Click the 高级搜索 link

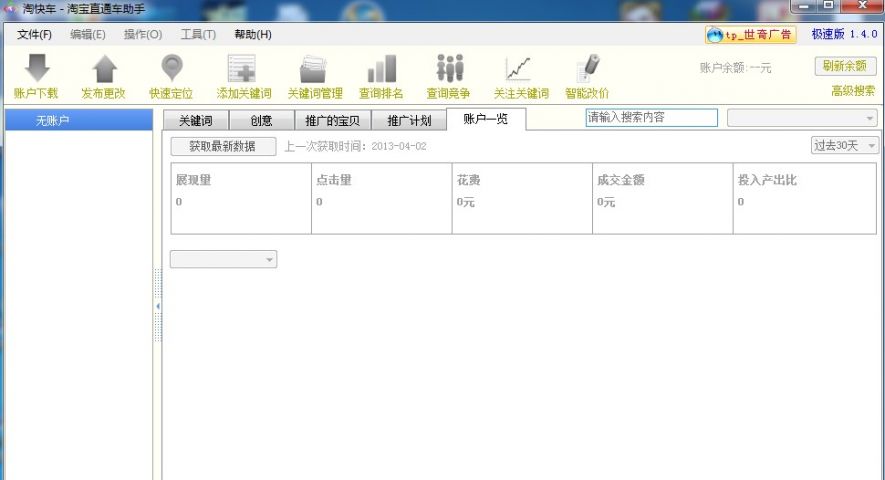pyautogui.click(x=852, y=91)
